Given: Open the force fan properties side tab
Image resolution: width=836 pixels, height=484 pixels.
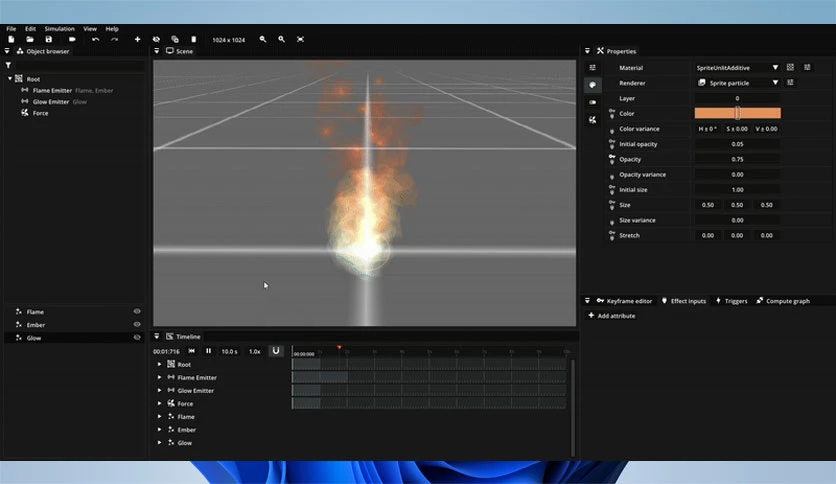Looking at the screenshot, I should [592, 120].
